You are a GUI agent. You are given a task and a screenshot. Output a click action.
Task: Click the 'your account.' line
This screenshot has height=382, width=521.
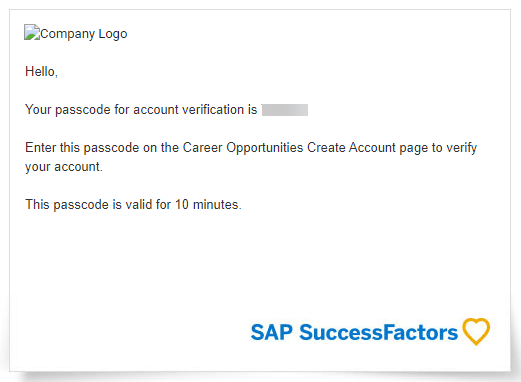pos(64,167)
